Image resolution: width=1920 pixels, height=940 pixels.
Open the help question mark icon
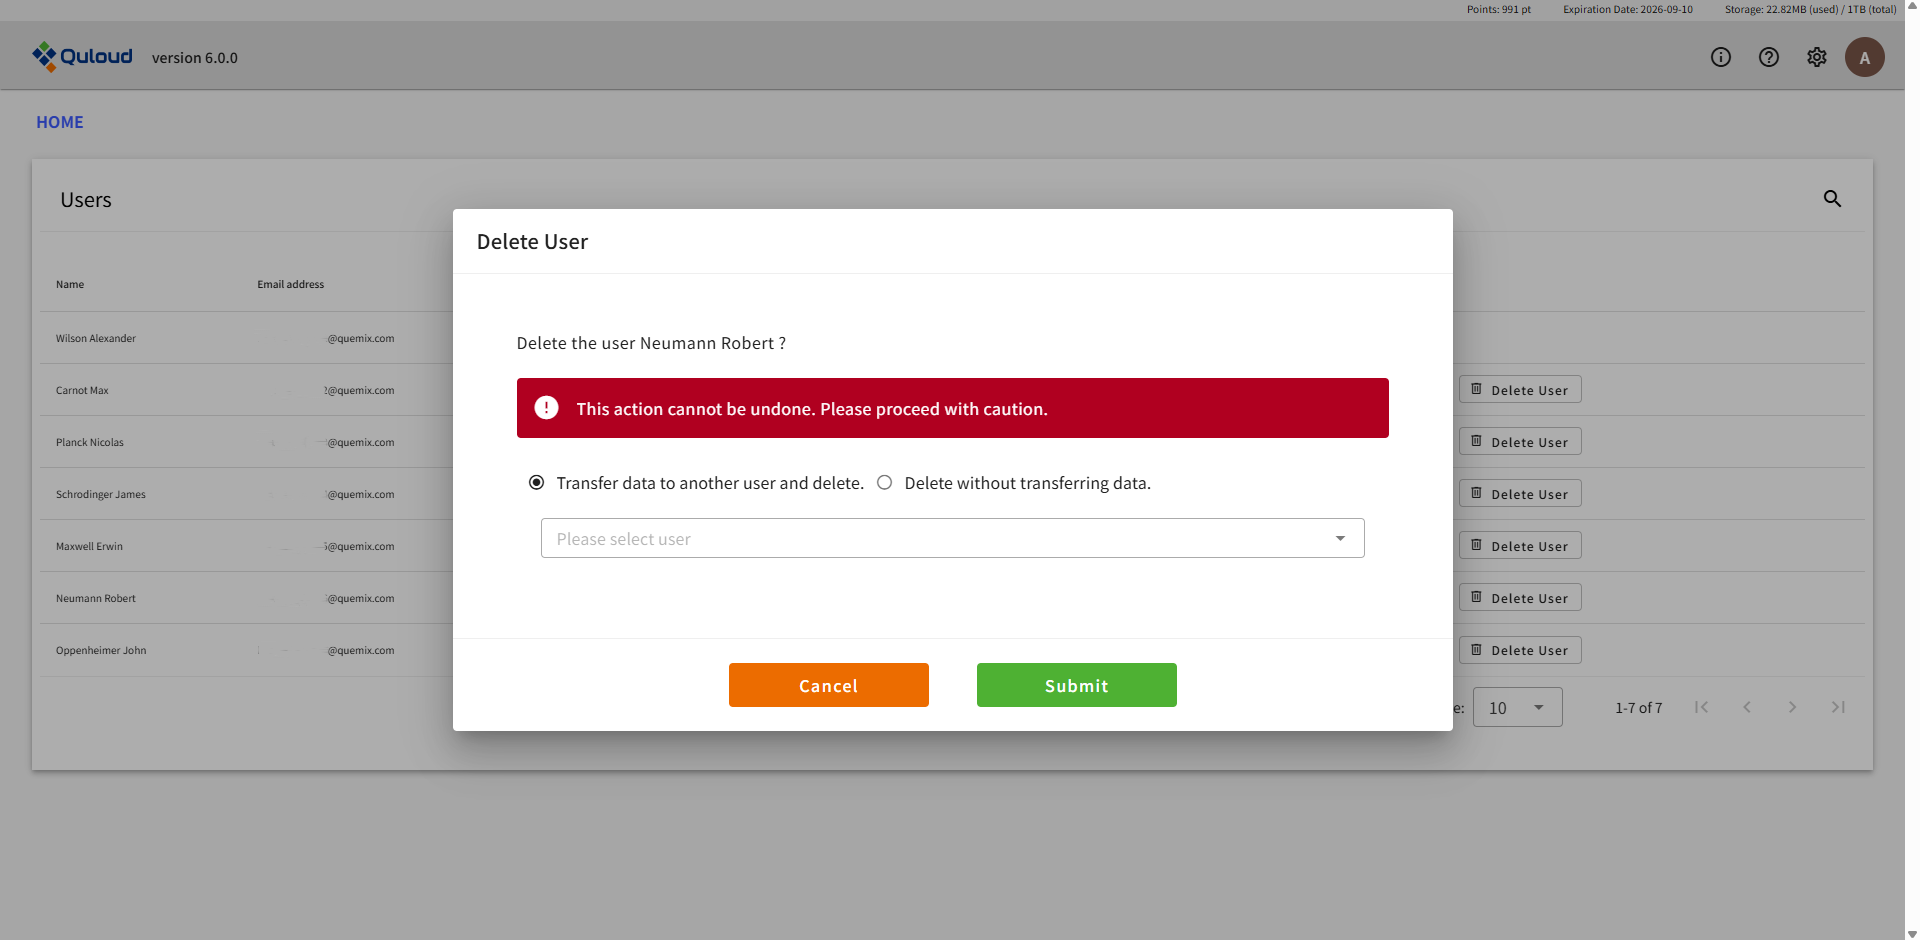click(1768, 57)
